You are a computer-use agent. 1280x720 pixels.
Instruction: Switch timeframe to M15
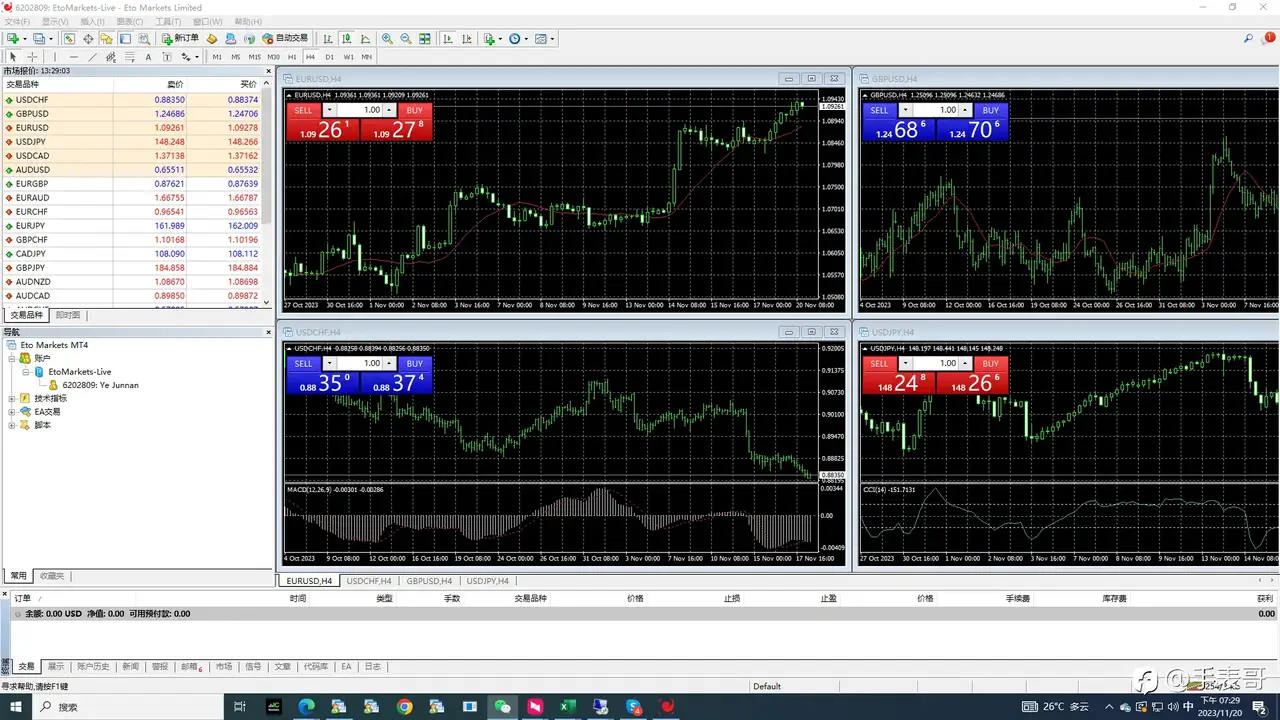[x=255, y=57]
